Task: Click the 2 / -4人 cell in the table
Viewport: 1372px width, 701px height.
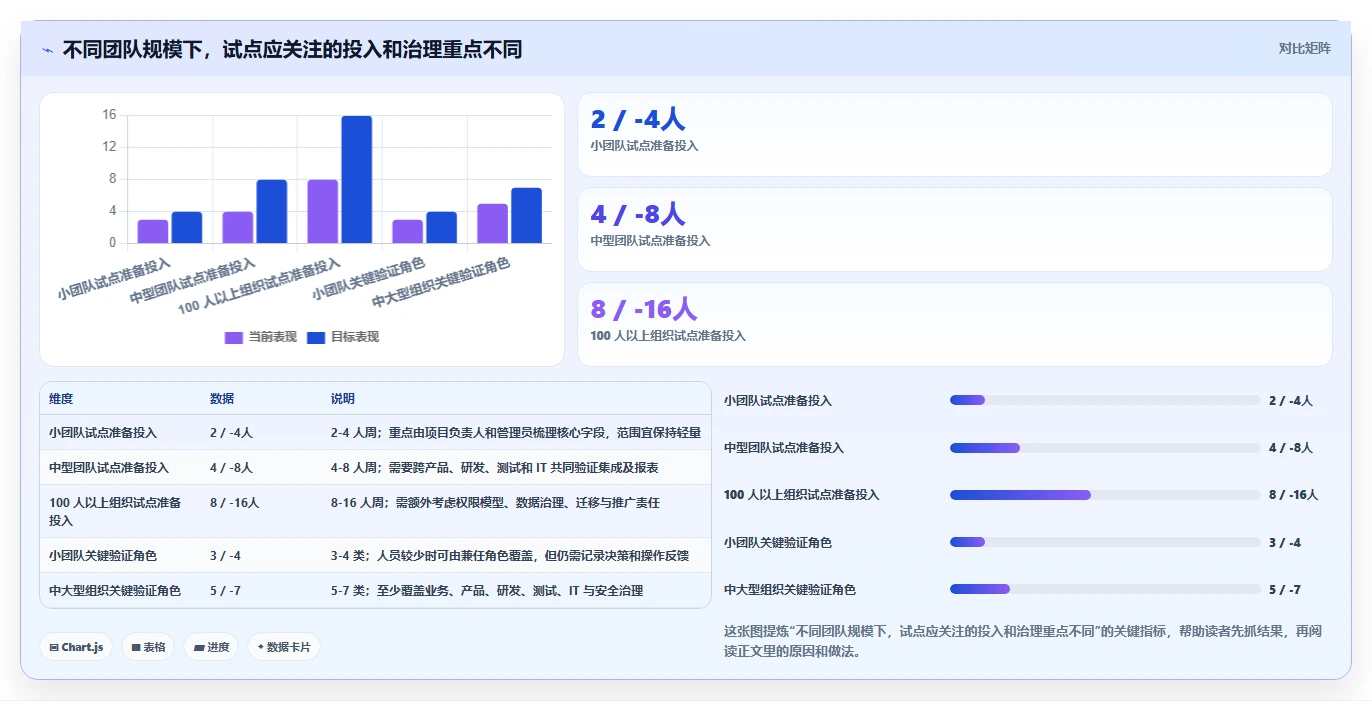Action: tap(231, 433)
